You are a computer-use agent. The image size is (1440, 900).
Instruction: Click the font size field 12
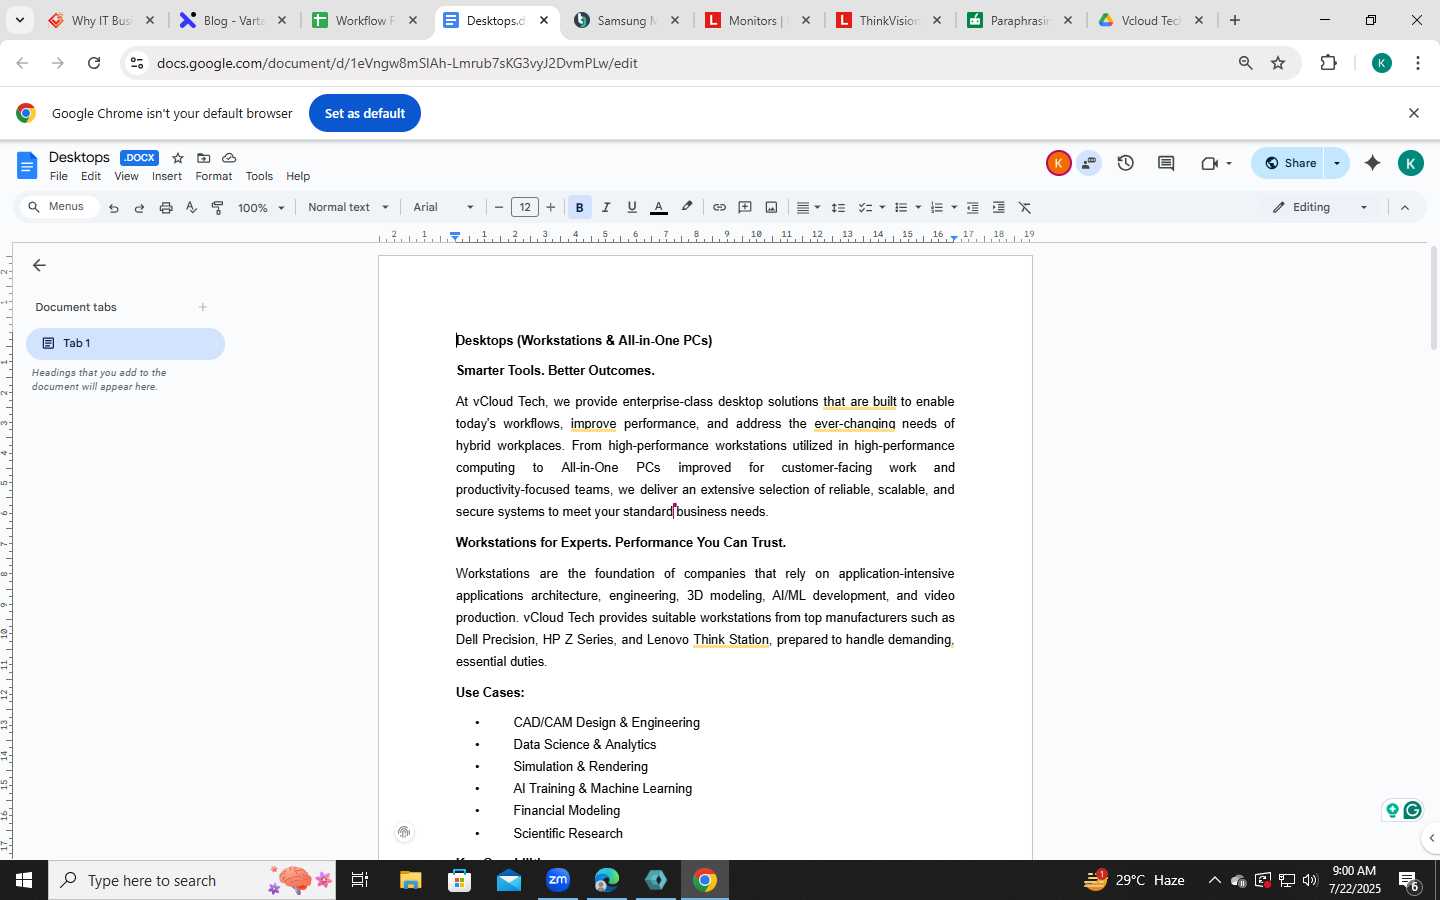pyautogui.click(x=525, y=208)
